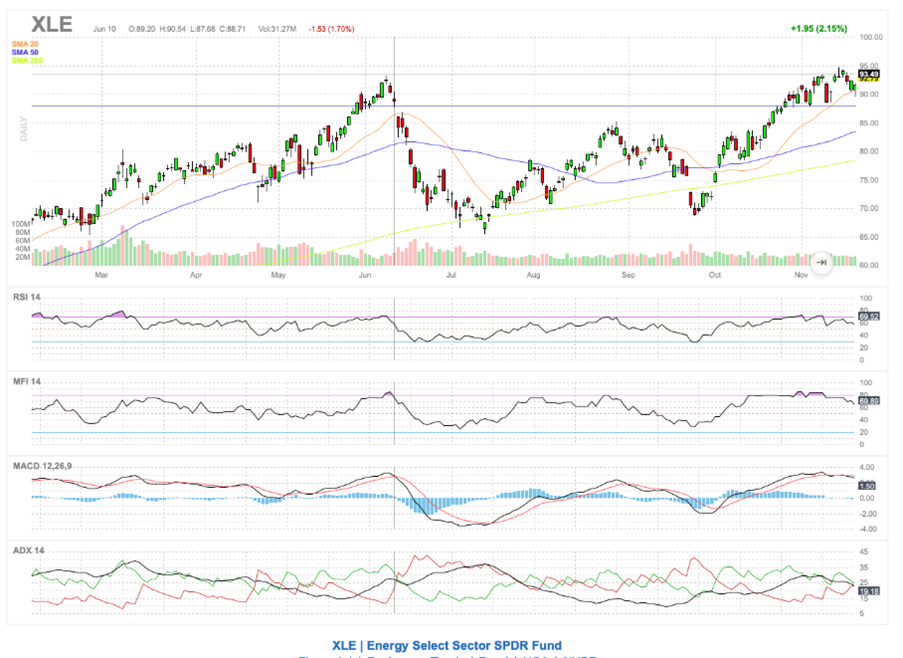Click the ADX value tag 19.18

pos(867,591)
